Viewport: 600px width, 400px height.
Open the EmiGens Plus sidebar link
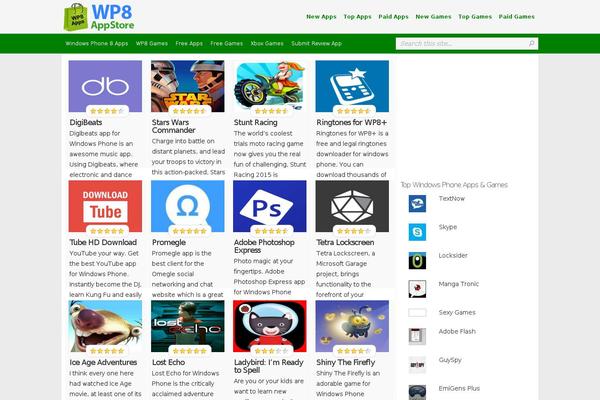[459, 388]
